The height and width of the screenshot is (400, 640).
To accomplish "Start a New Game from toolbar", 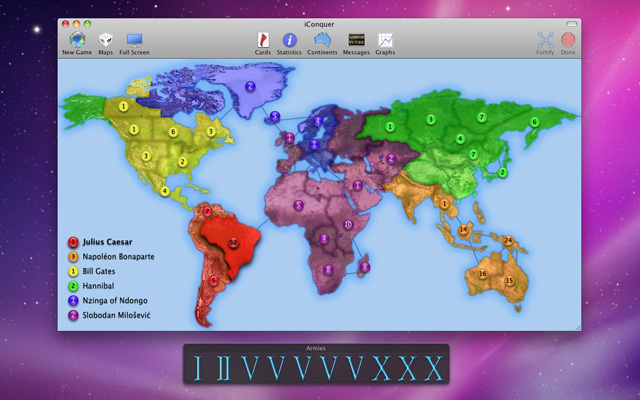I will point(74,40).
